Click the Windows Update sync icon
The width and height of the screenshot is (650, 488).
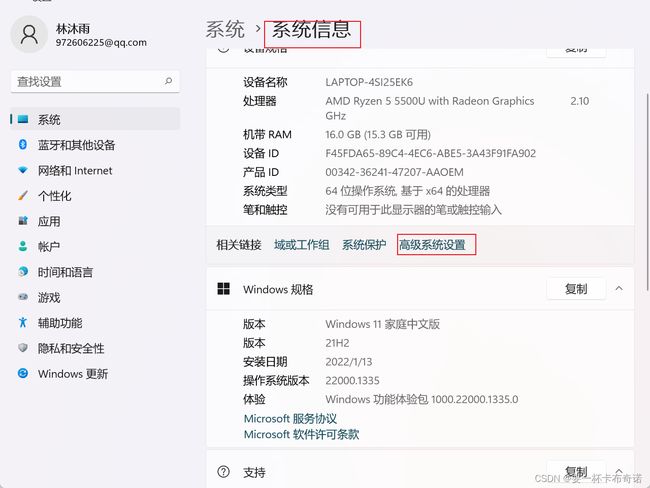(x=23, y=373)
